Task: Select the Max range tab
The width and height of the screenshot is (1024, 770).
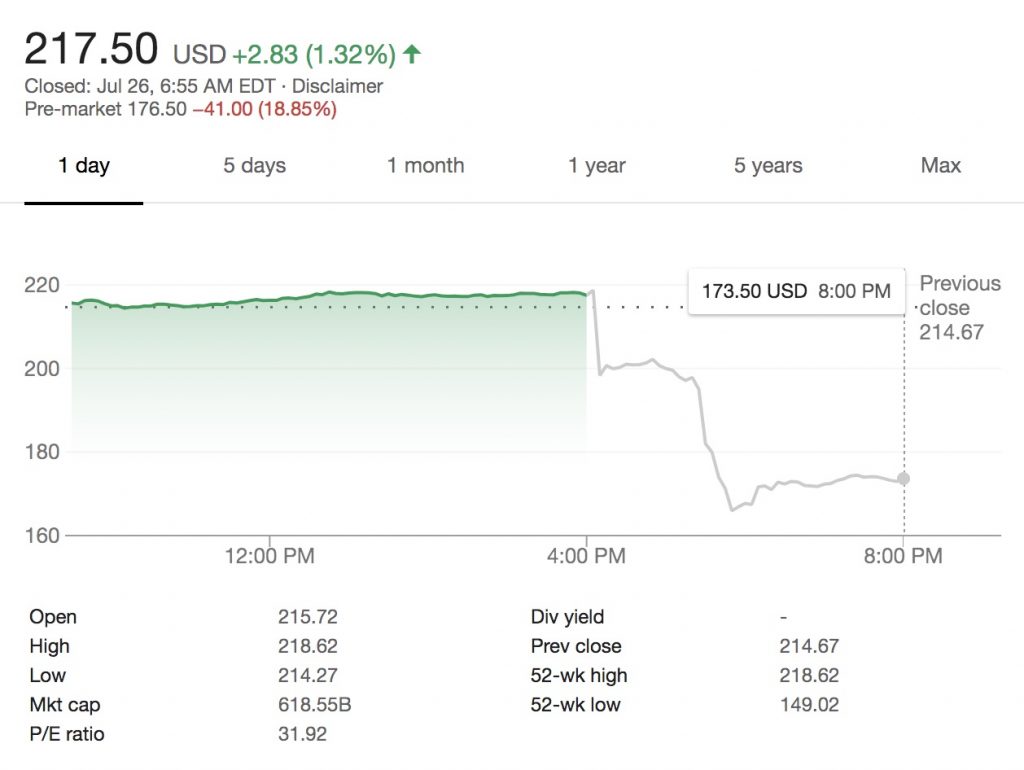Action: pyautogui.click(x=940, y=166)
